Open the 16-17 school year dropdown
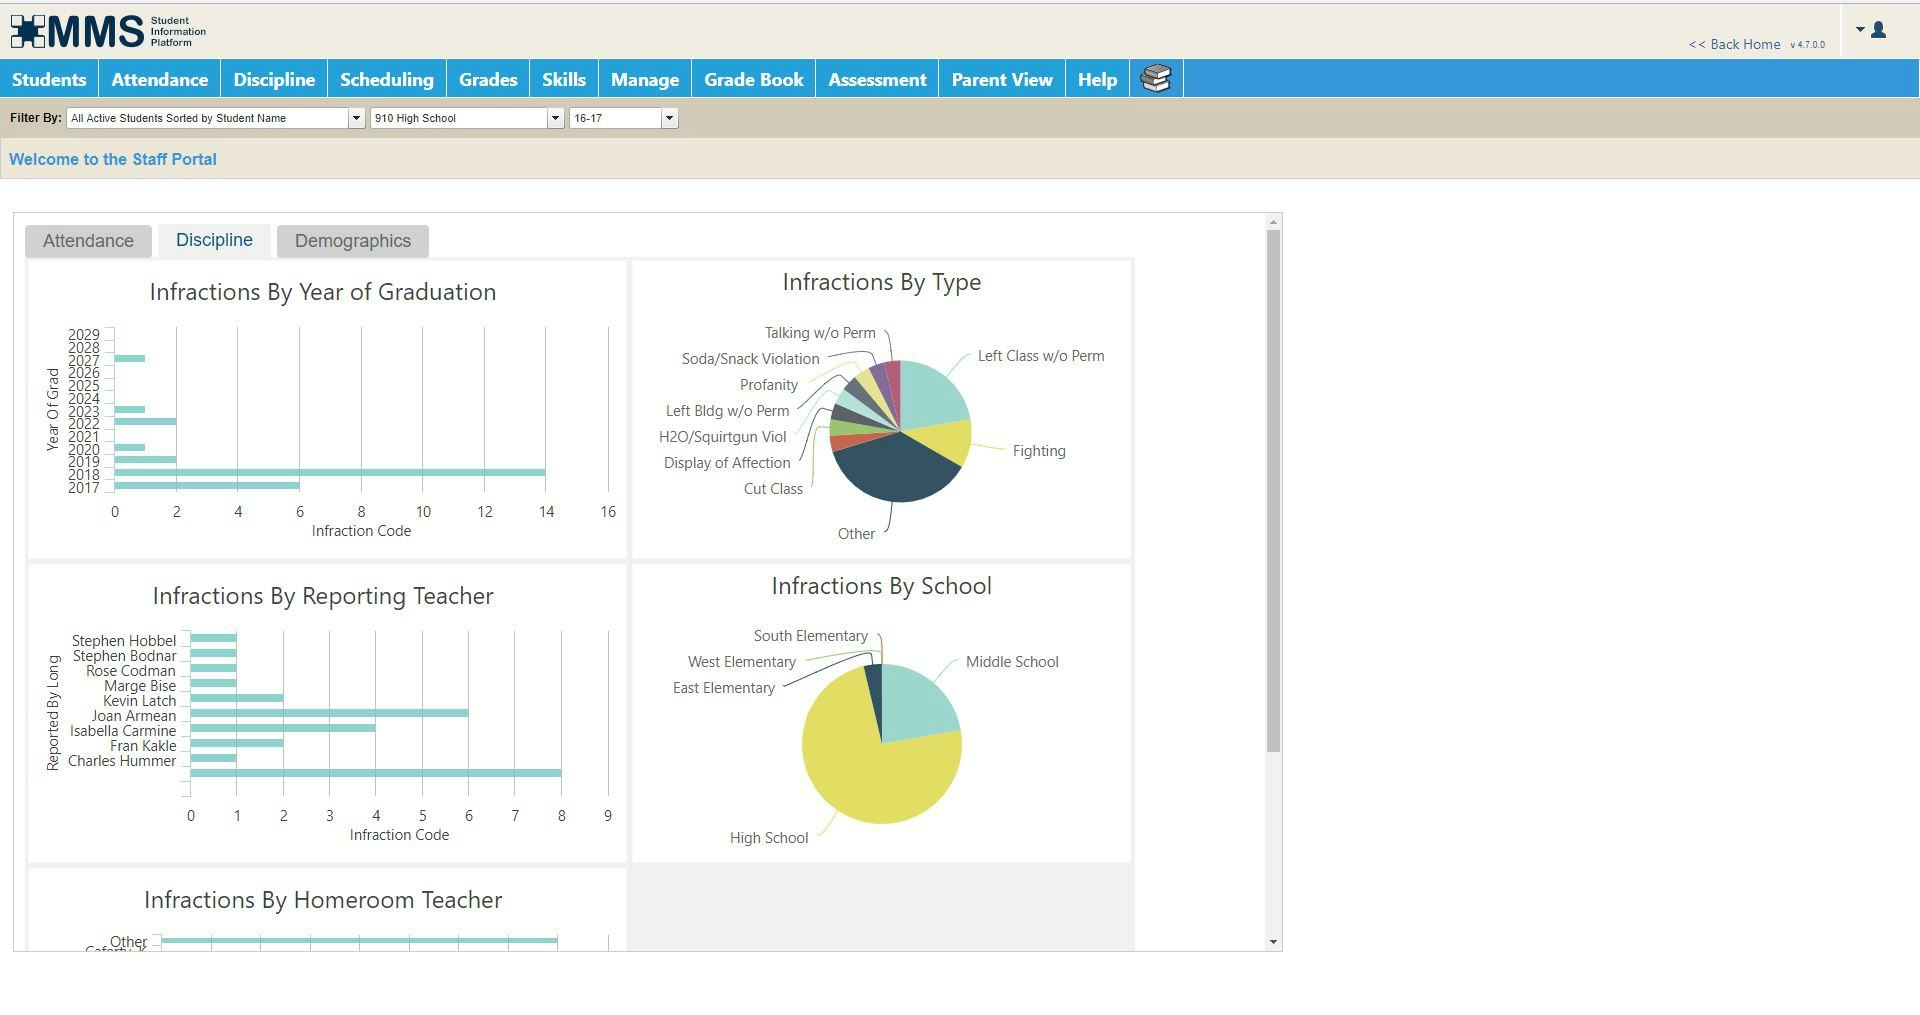Image resolution: width=1920 pixels, height=1015 pixels. click(x=669, y=118)
